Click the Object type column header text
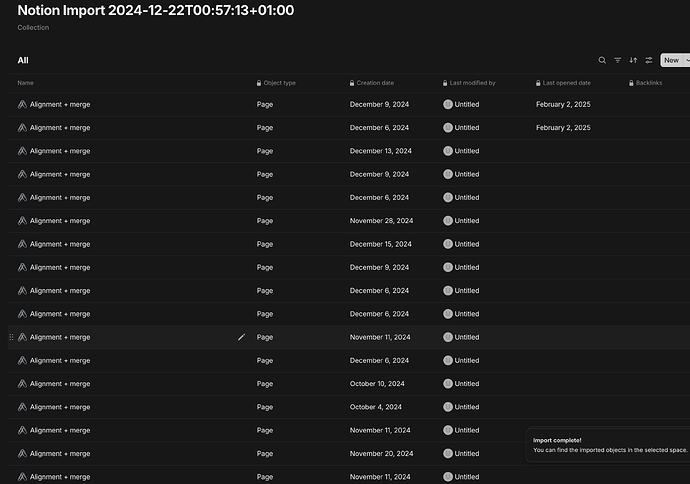Viewport: 690px width, 484px height. (279, 83)
